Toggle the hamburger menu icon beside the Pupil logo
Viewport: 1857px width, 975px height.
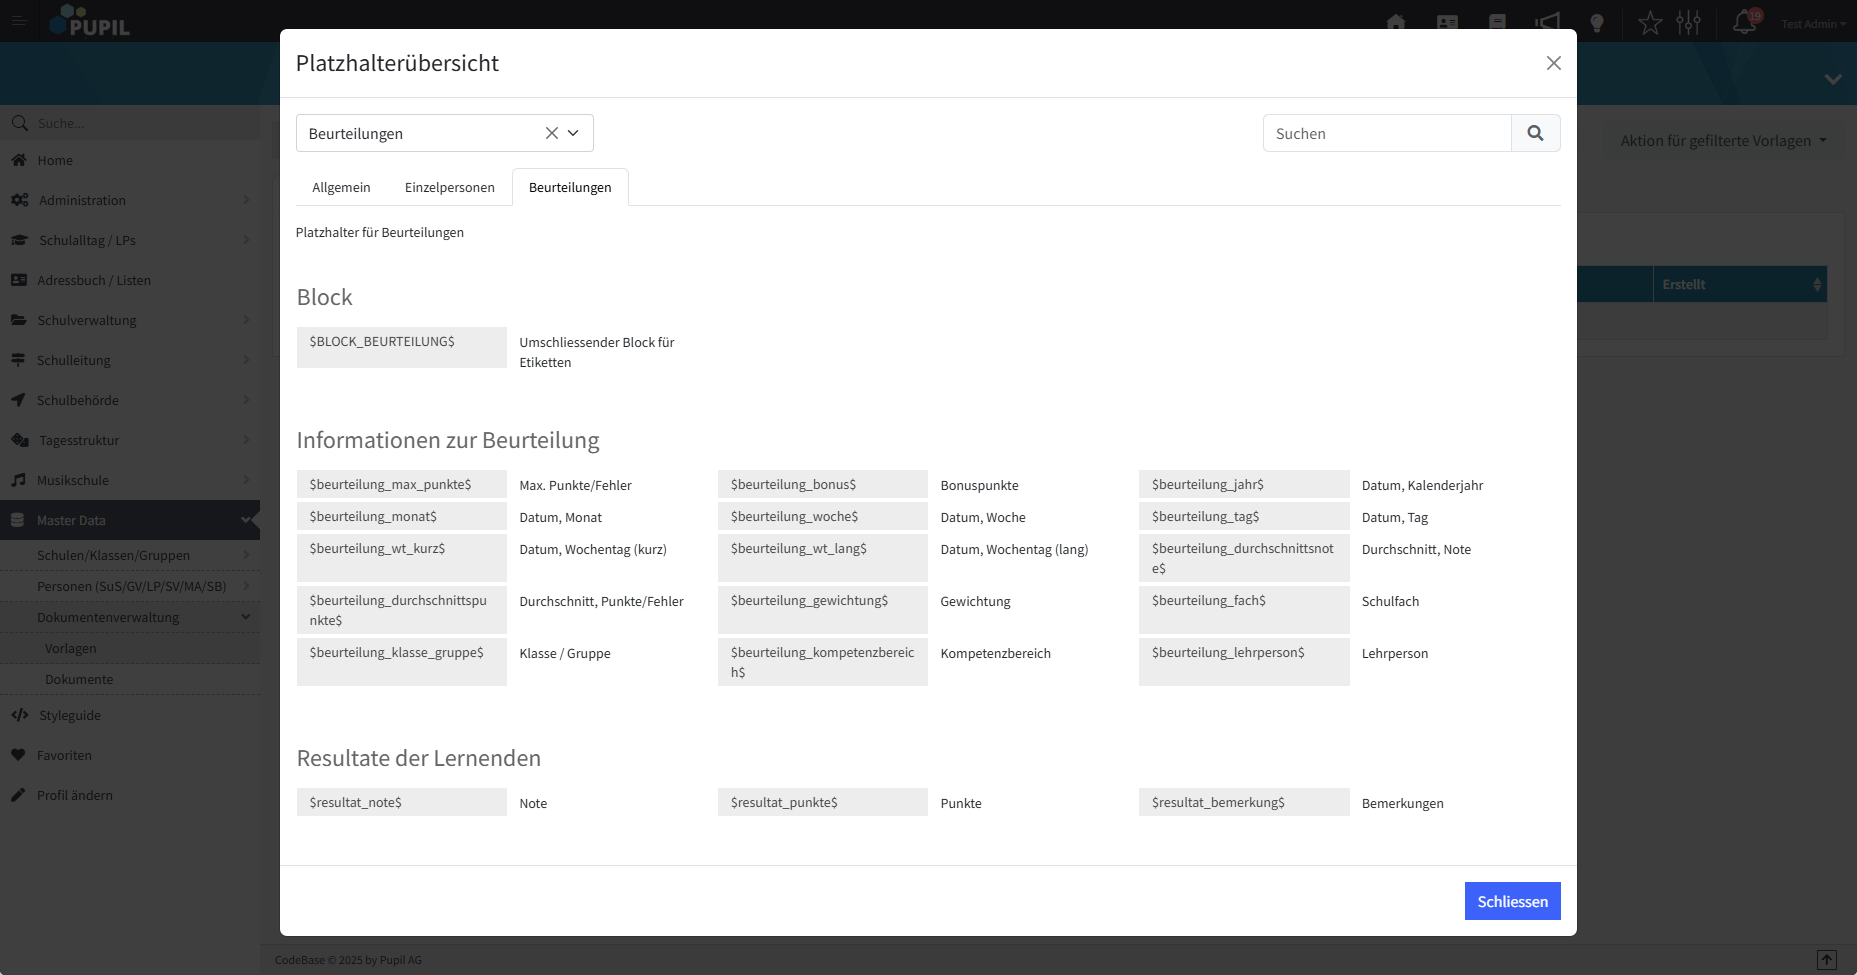click(19, 21)
